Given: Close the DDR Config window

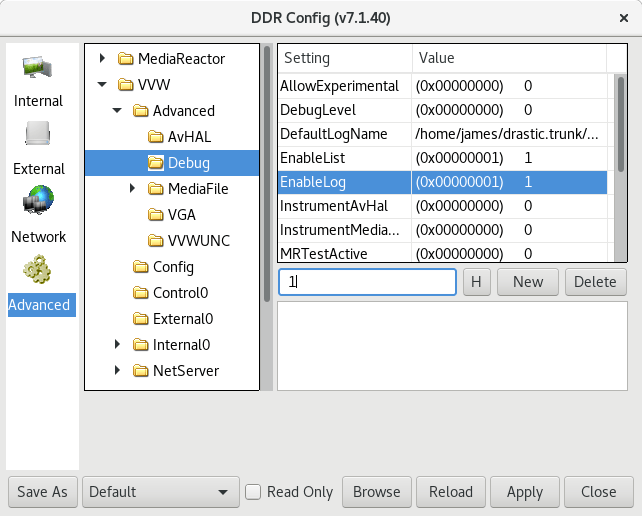Looking at the screenshot, I should 624,18.
